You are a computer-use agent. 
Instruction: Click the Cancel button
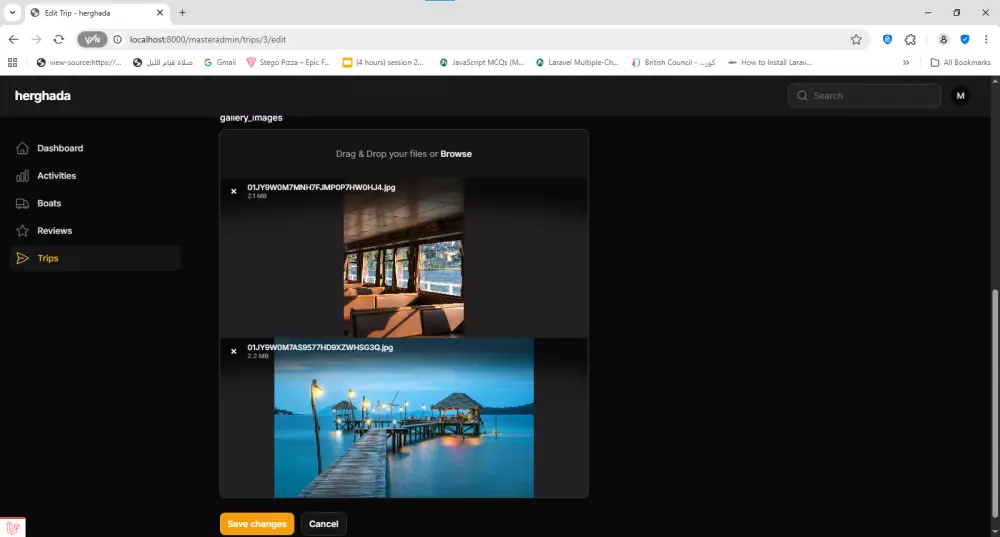[323, 524]
